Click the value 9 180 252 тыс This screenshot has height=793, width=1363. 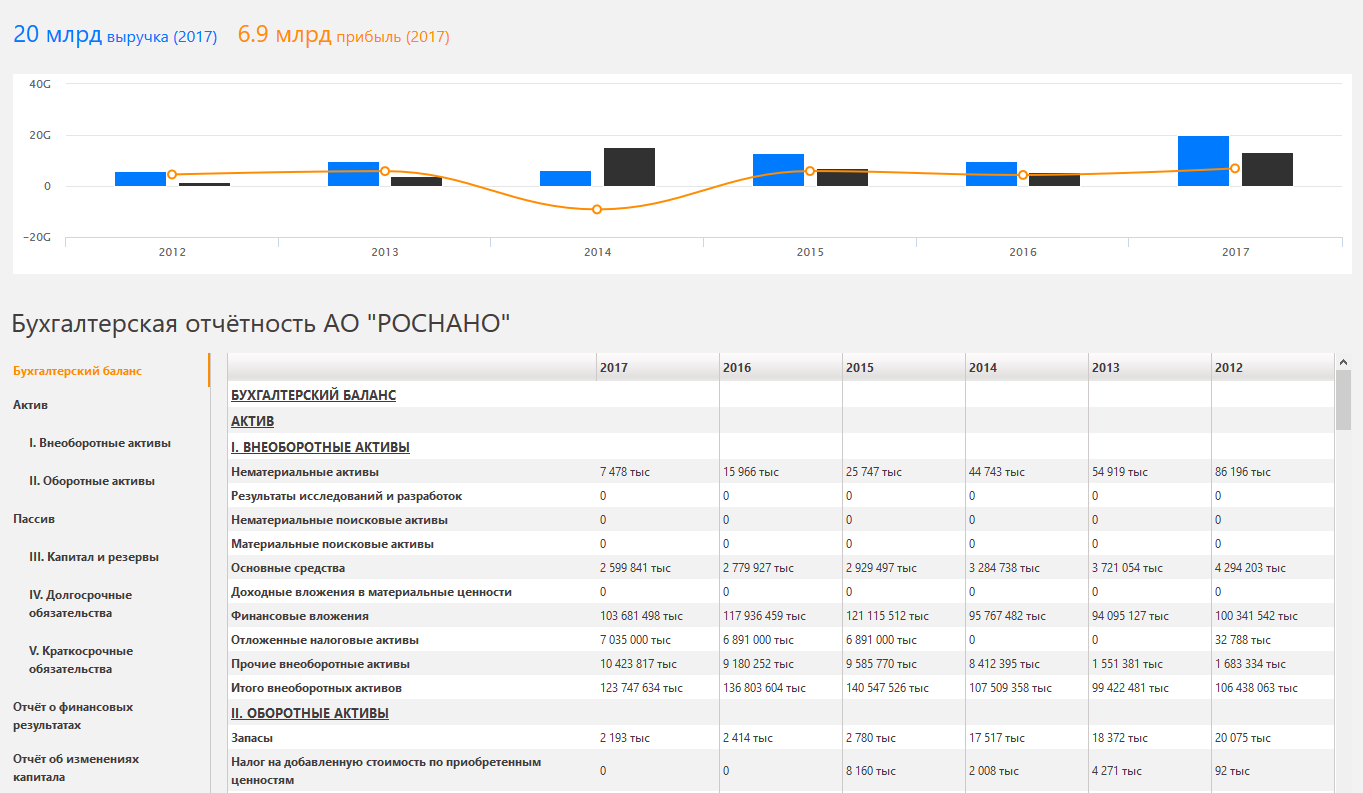pyautogui.click(x=758, y=664)
